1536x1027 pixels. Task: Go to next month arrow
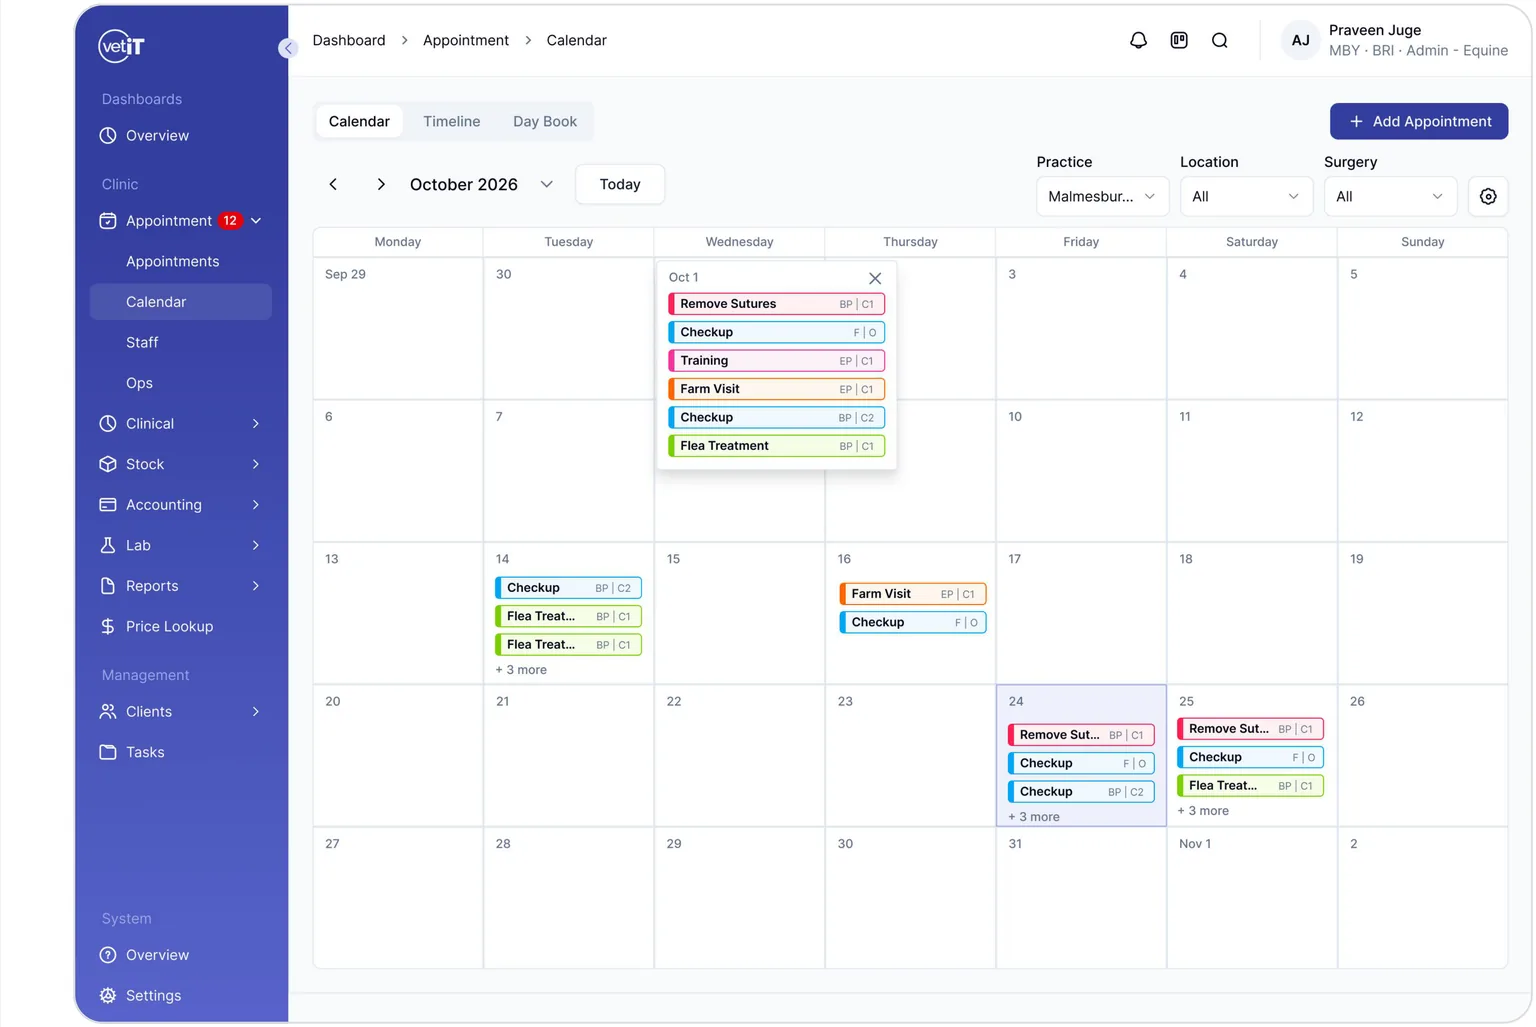381,184
